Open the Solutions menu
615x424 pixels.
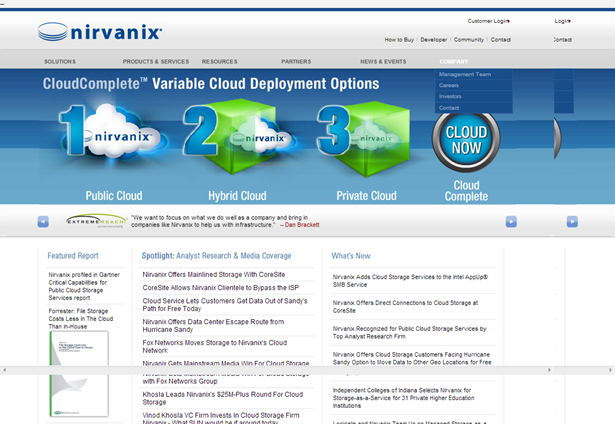[x=60, y=62]
